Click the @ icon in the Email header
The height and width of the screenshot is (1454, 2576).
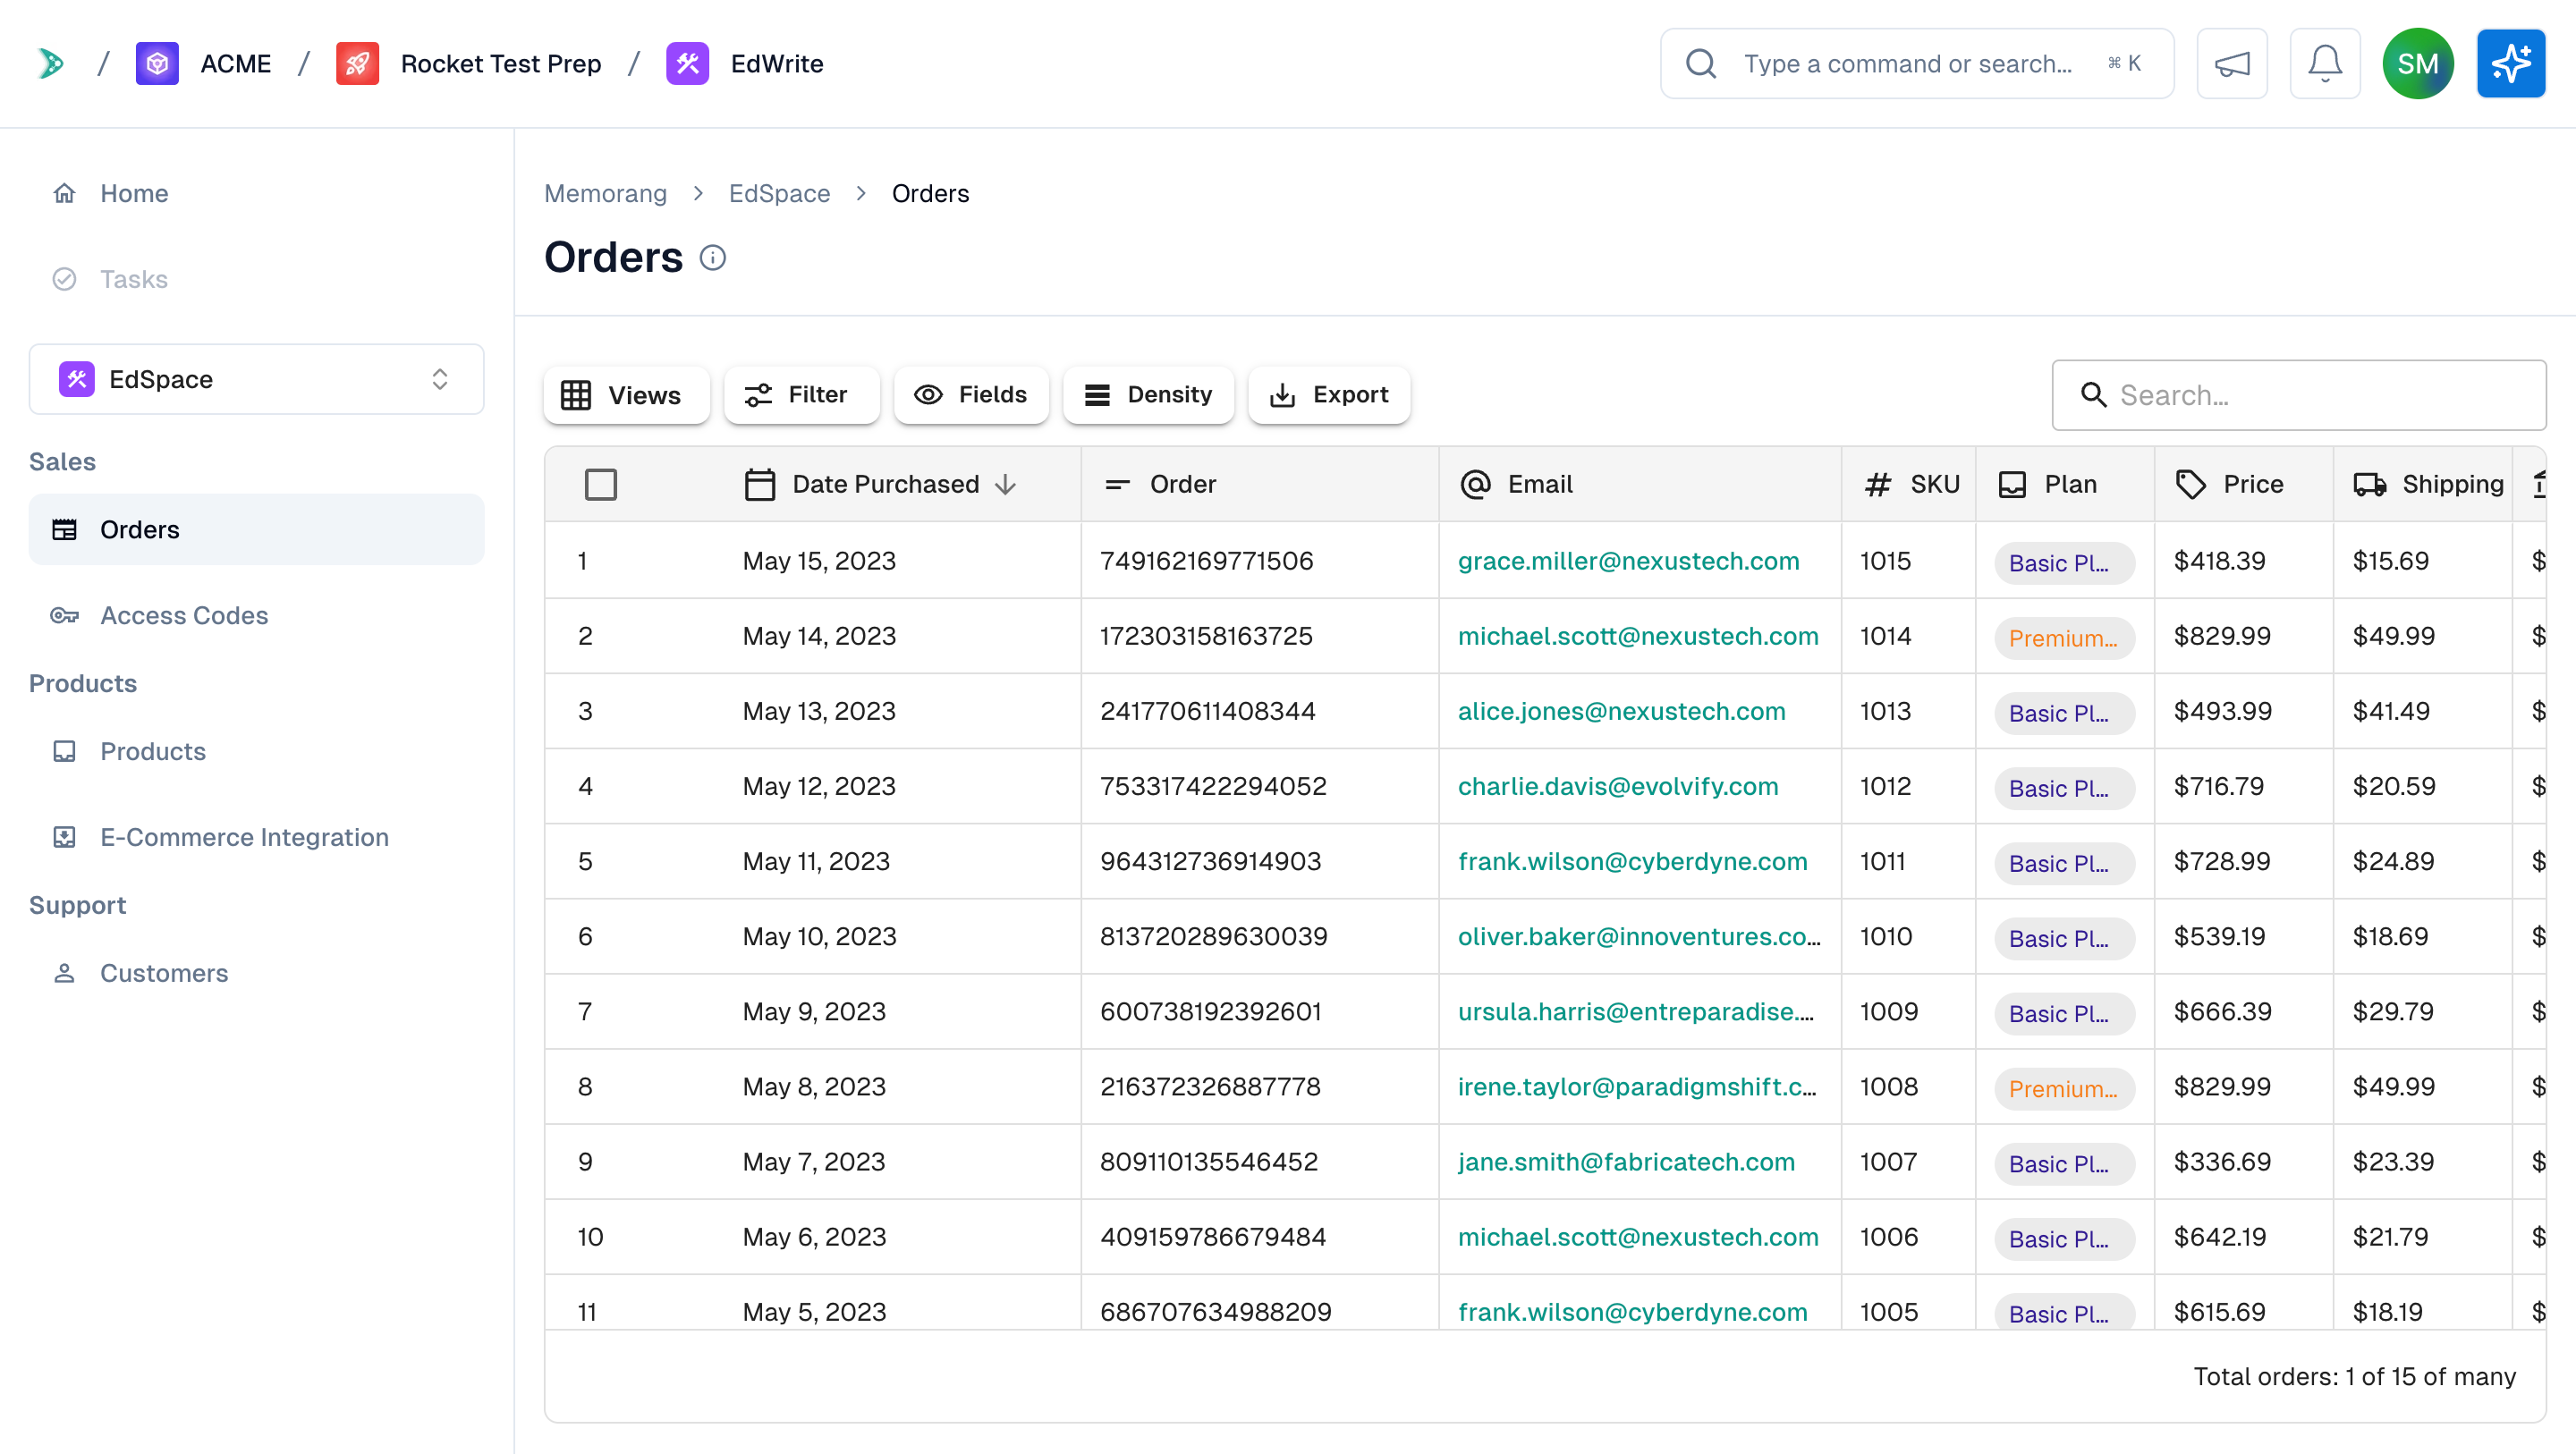pos(1475,484)
